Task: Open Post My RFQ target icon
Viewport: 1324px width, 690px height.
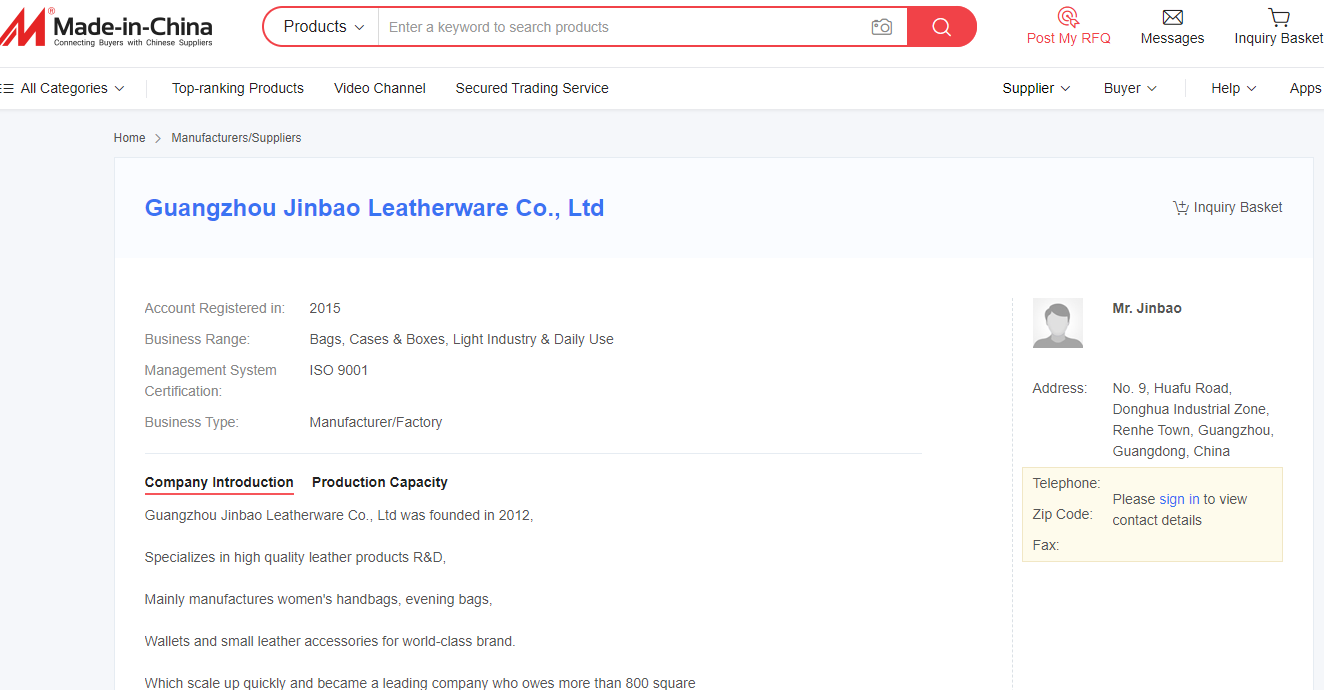Action: click(x=1068, y=17)
